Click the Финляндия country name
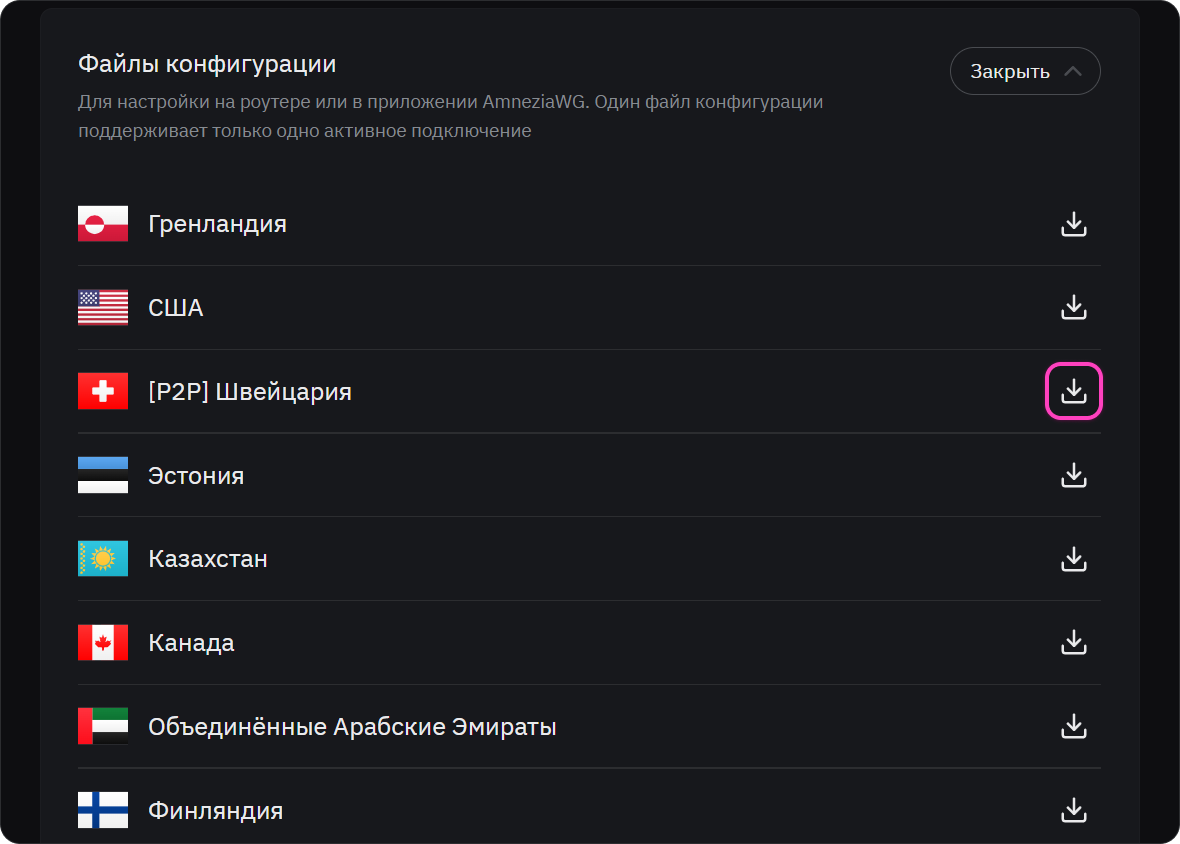This screenshot has height=844, width=1180. (x=215, y=811)
